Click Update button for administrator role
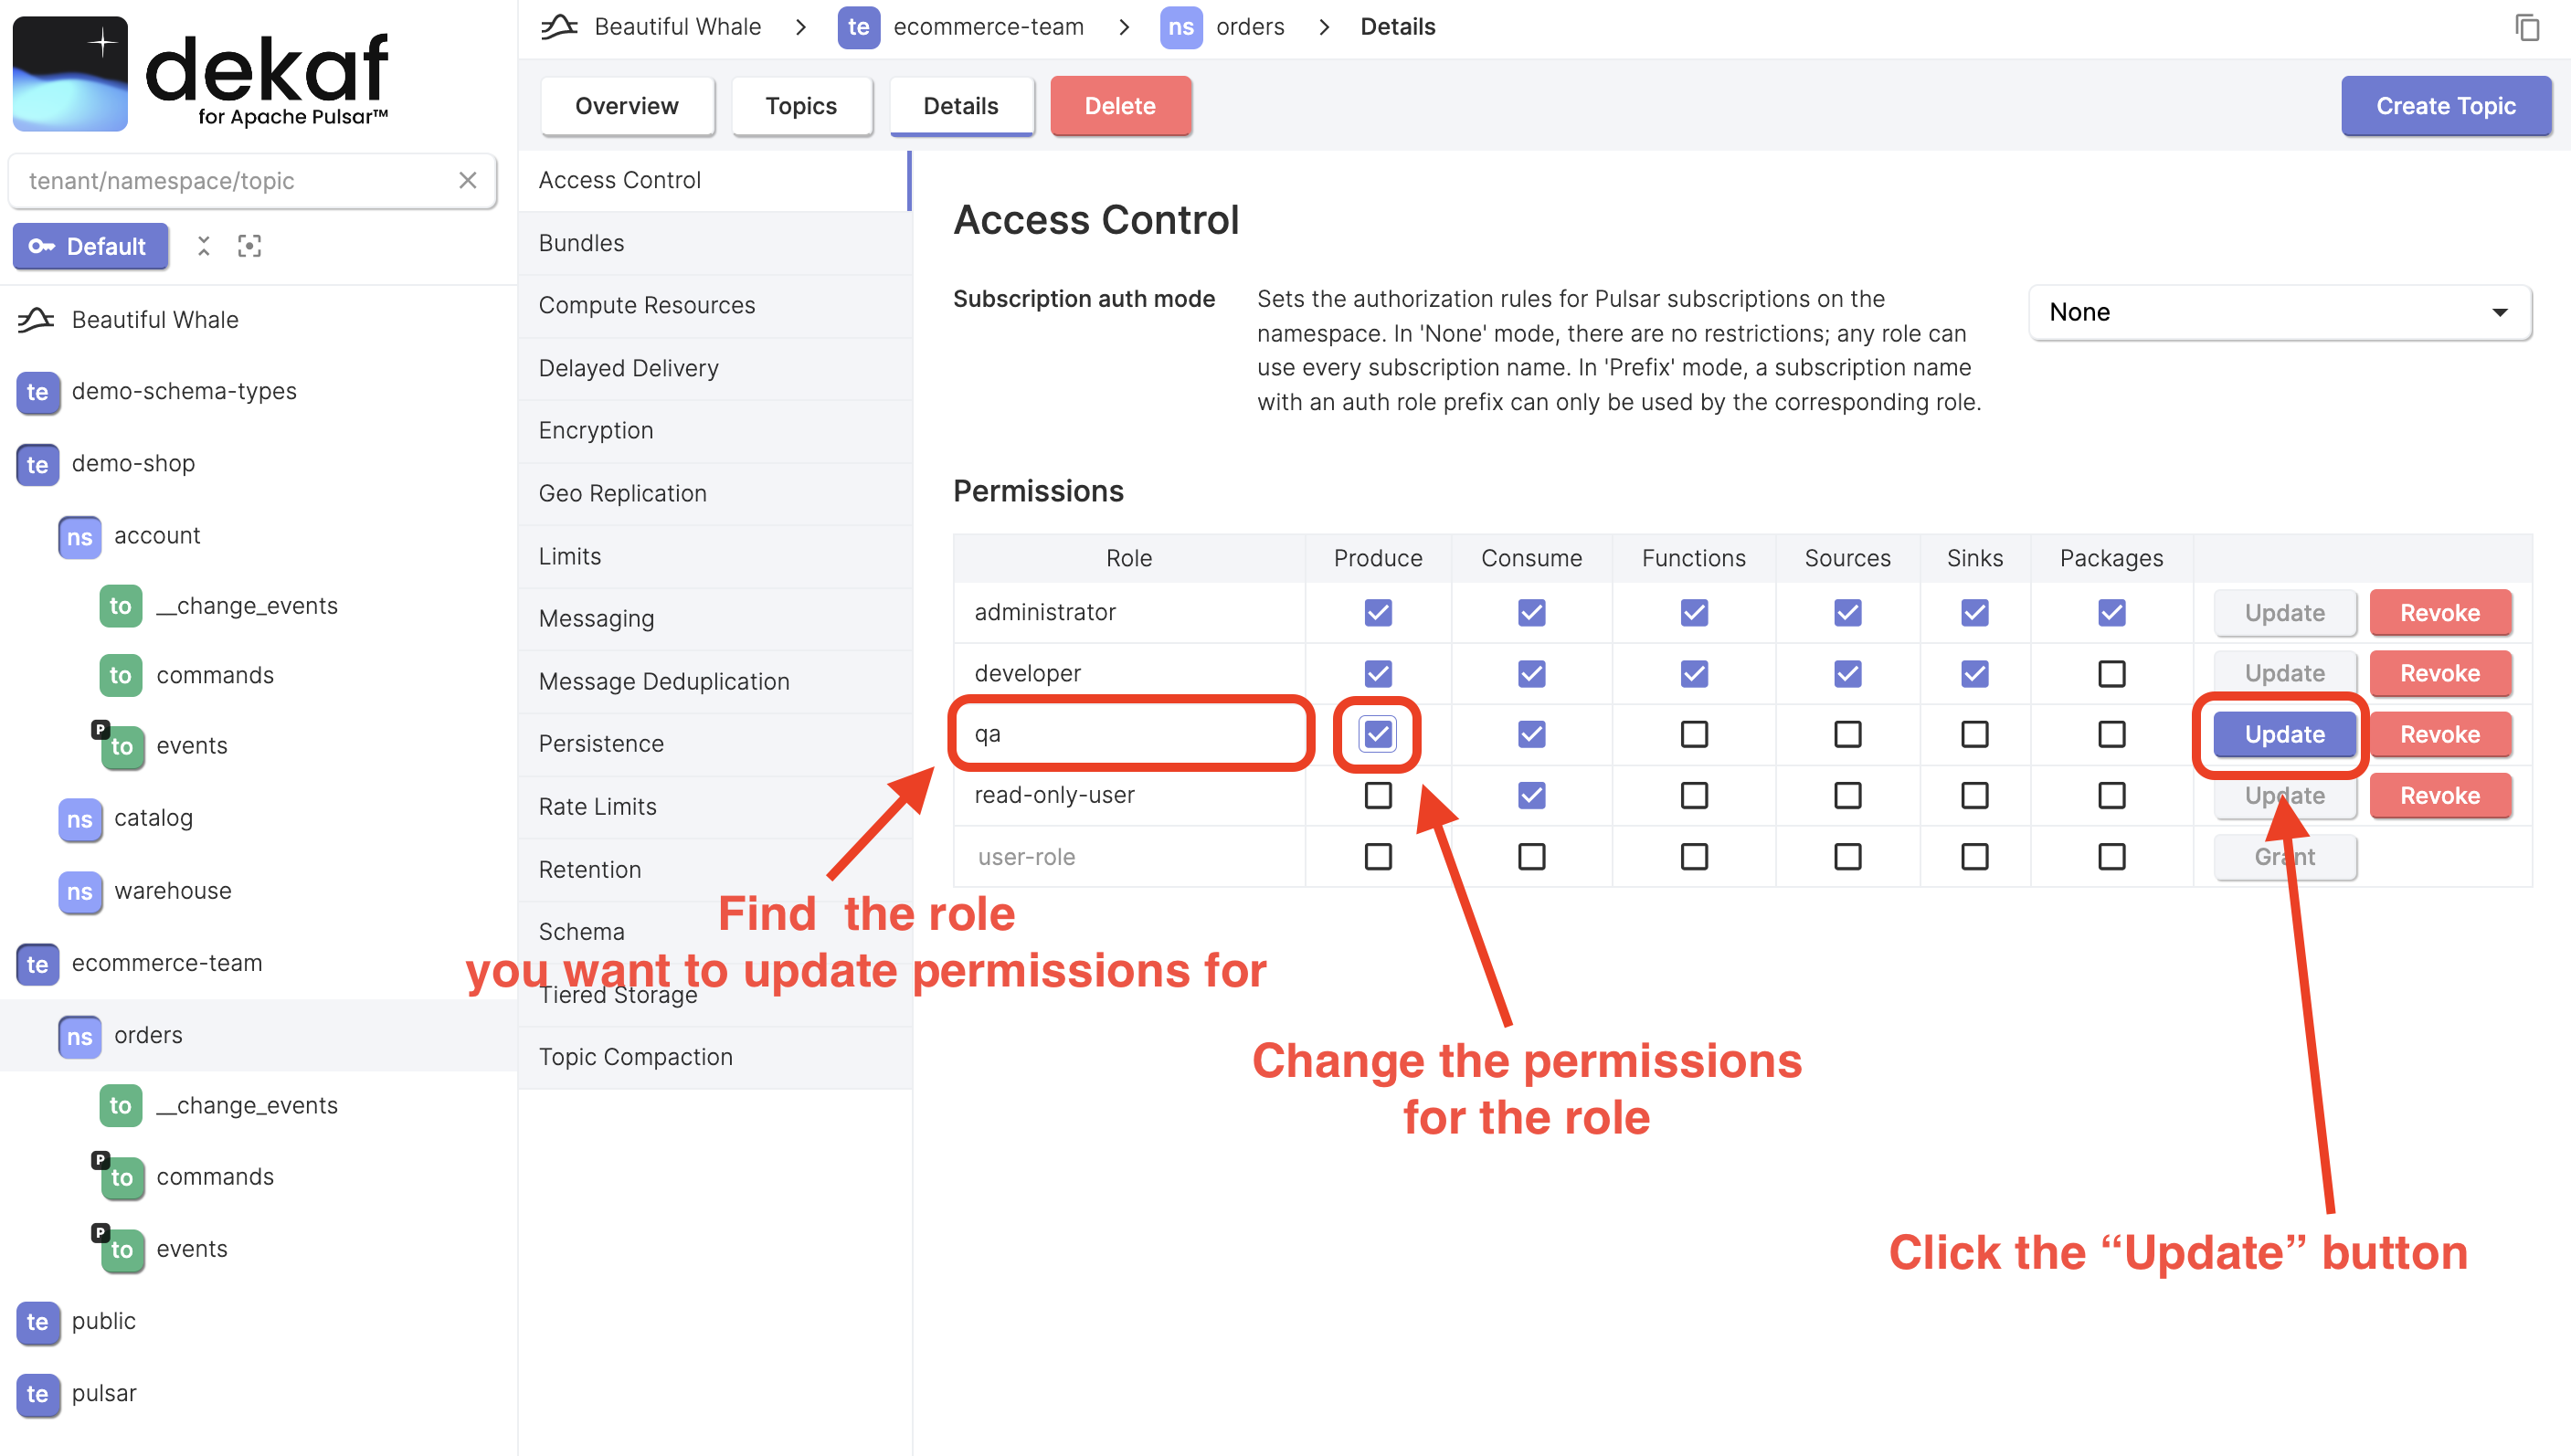Image resolution: width=2571 pixels, height=1456 pixels. pos(2284,613)
